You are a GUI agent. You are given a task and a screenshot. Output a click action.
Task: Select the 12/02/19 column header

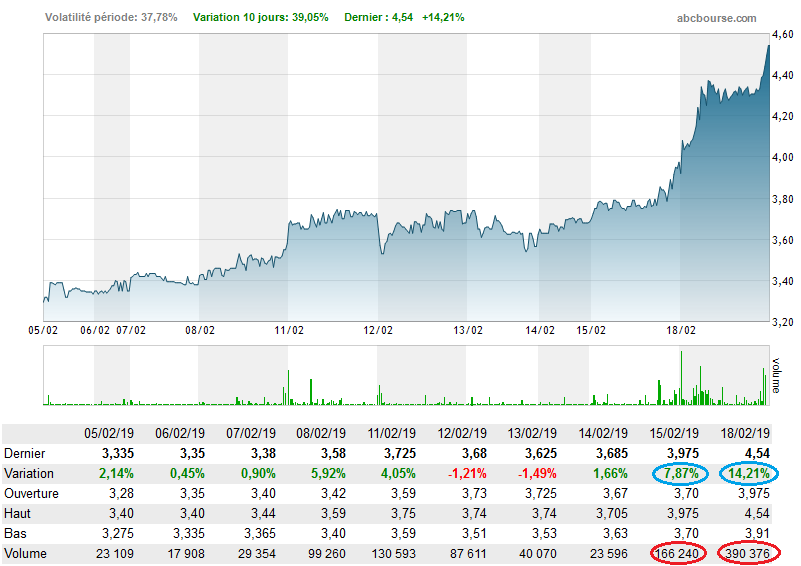click(x=462, y=433)
